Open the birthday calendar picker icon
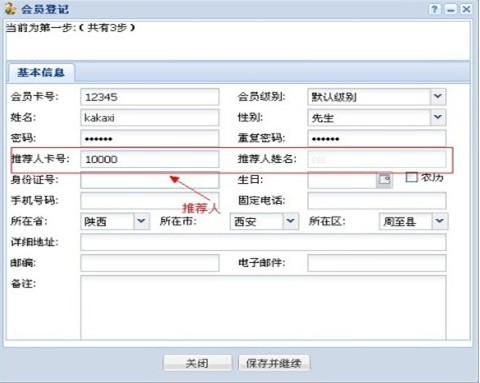This screenshot has height=383, width=480. coord(384,180)
